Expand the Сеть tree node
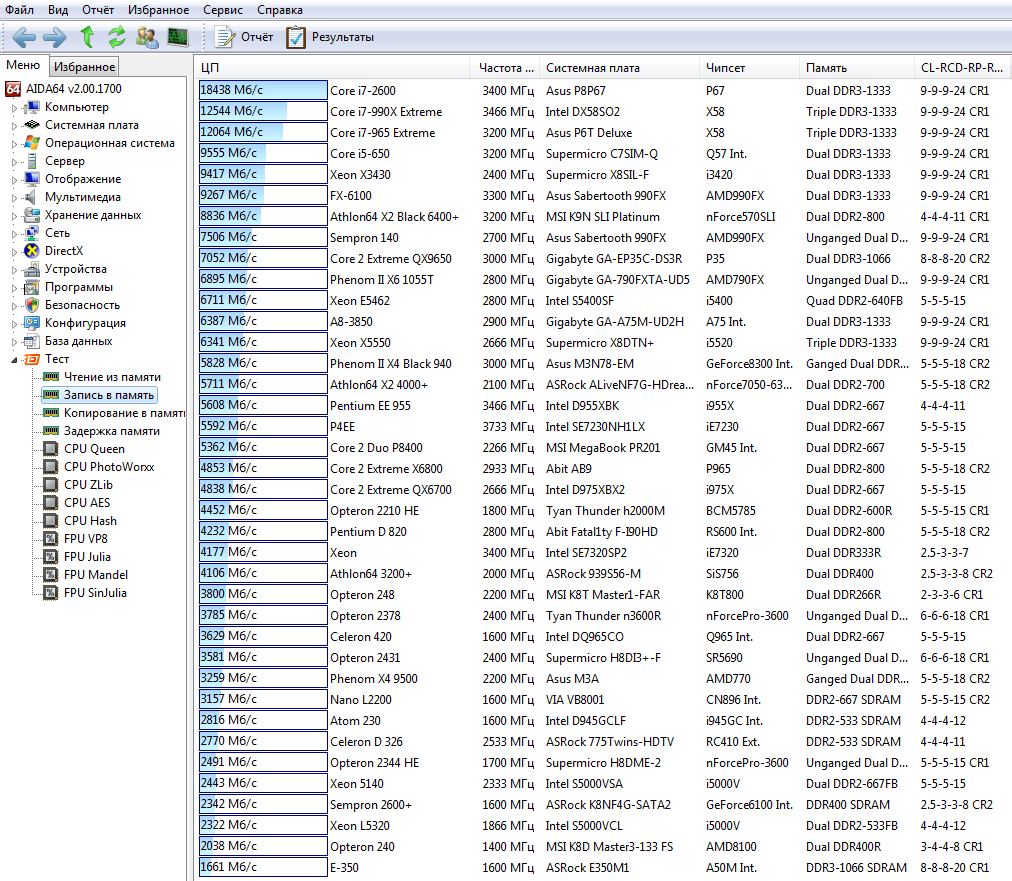This screenshot has height=881, width=1012. click(14, 234)
